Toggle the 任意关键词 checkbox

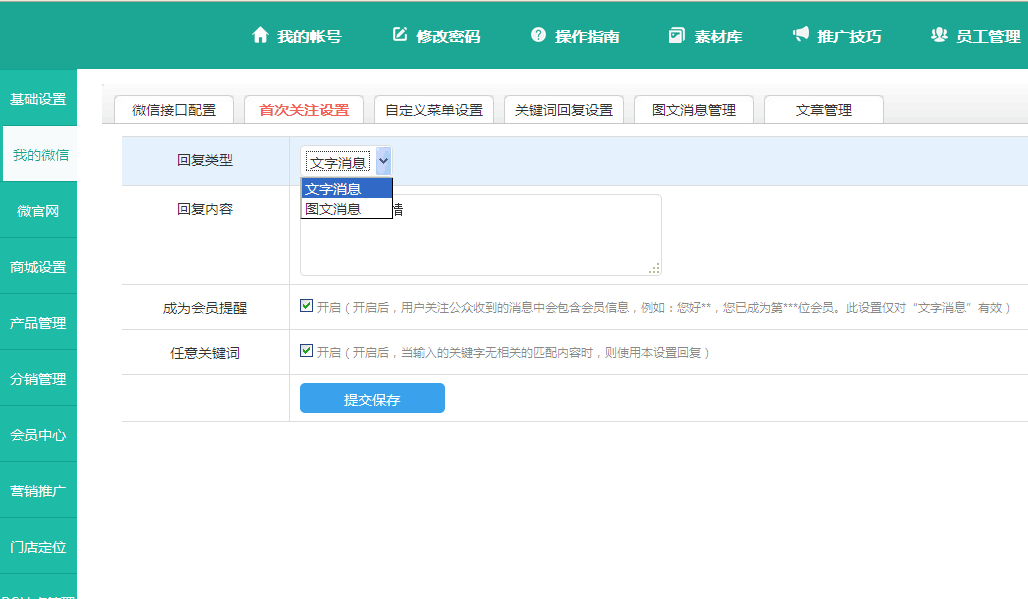pos(307,351)
